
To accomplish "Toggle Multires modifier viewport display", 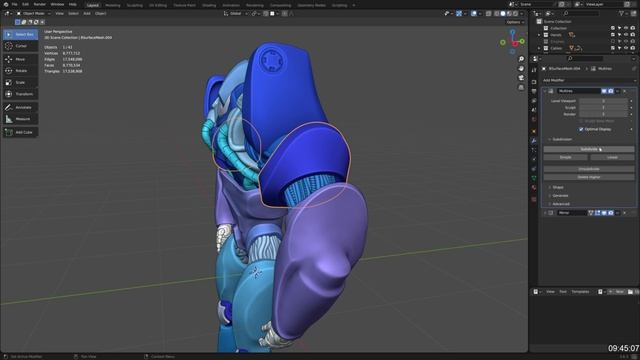I will coord(604,91).
